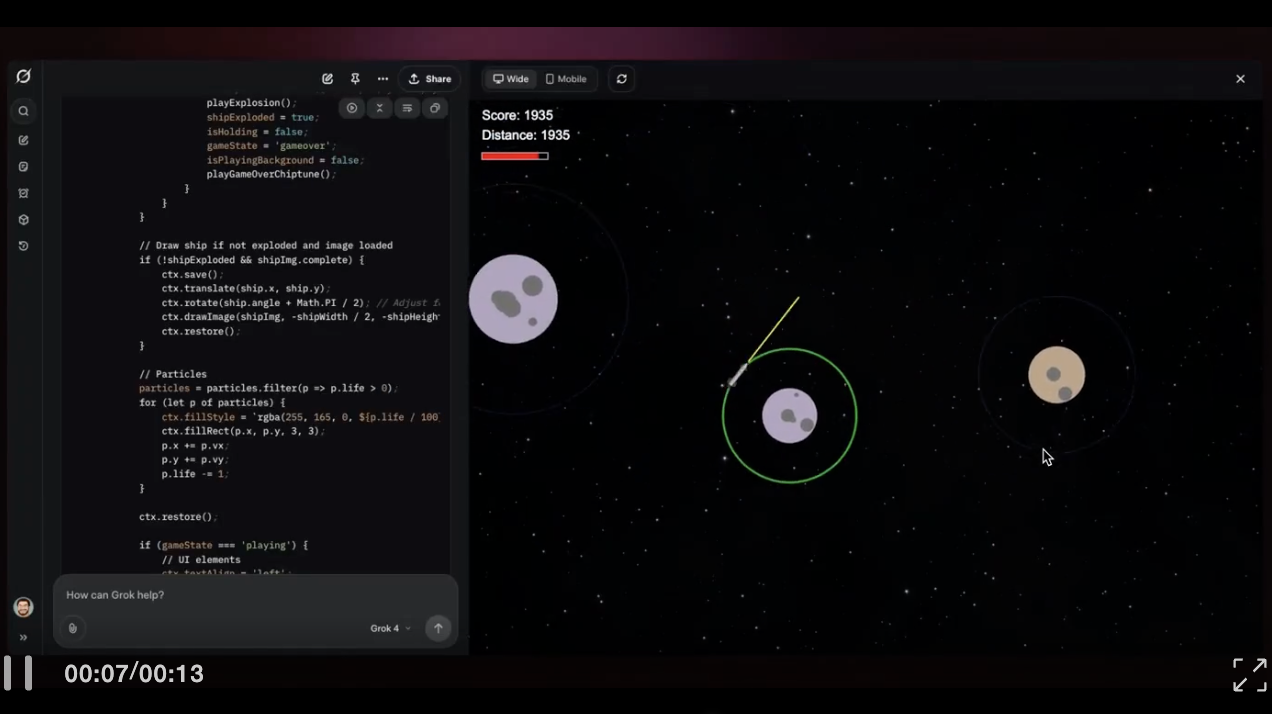Click the 'ctx.save();' code line
This screenshot has width=1272, height=714.
(x=193, y=274)
